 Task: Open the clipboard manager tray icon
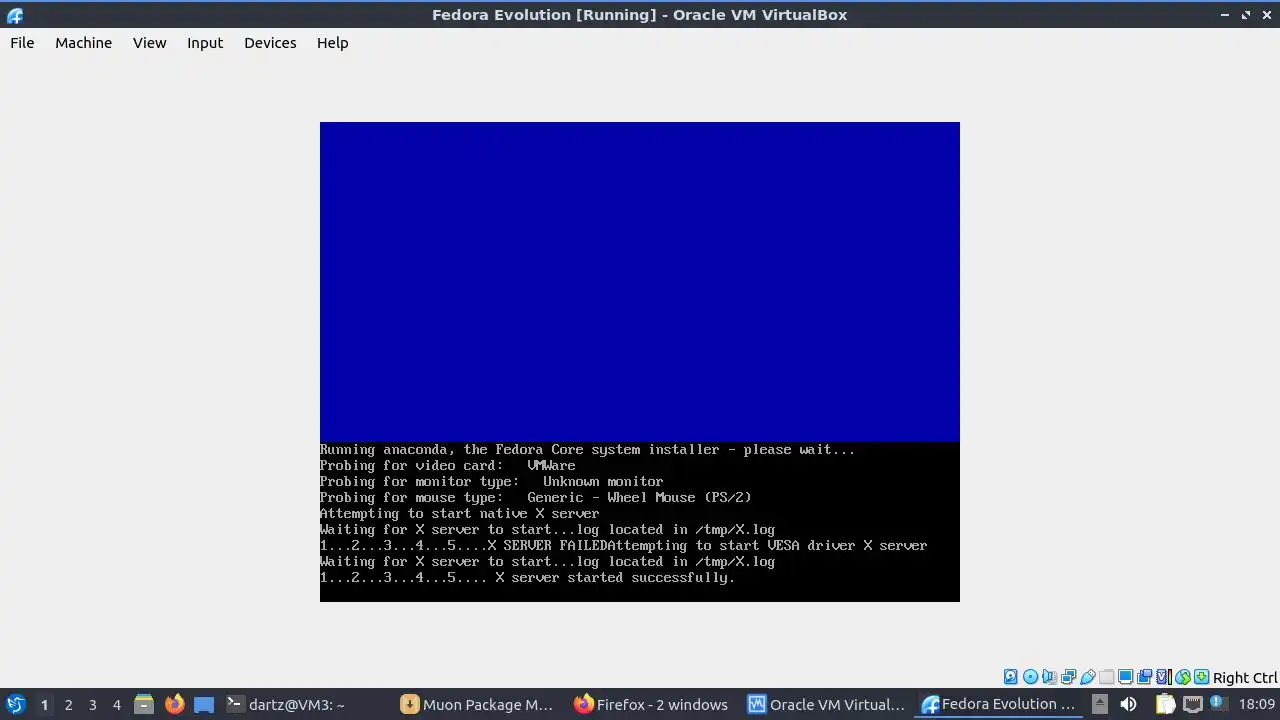[x=1165, y=704]
